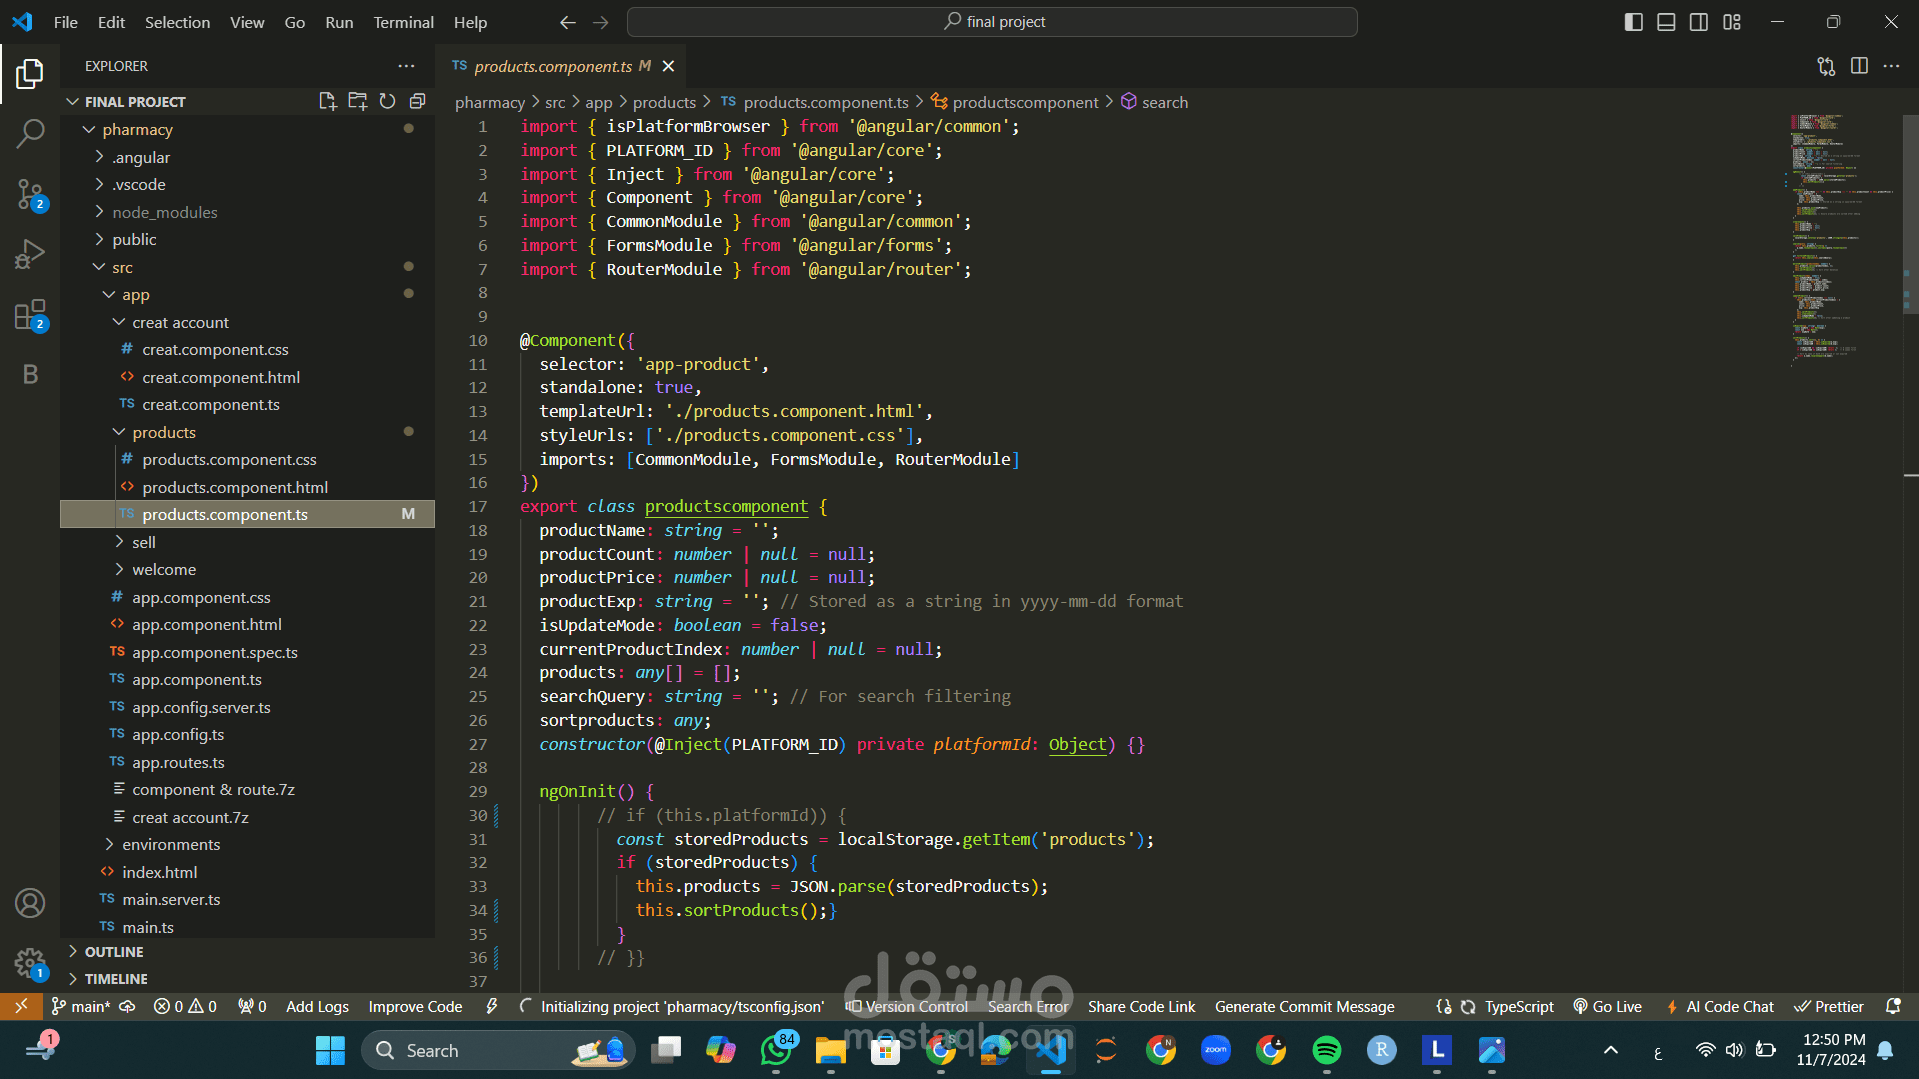
Task: Open the Search view in activity bar
Action: point(30,133)
